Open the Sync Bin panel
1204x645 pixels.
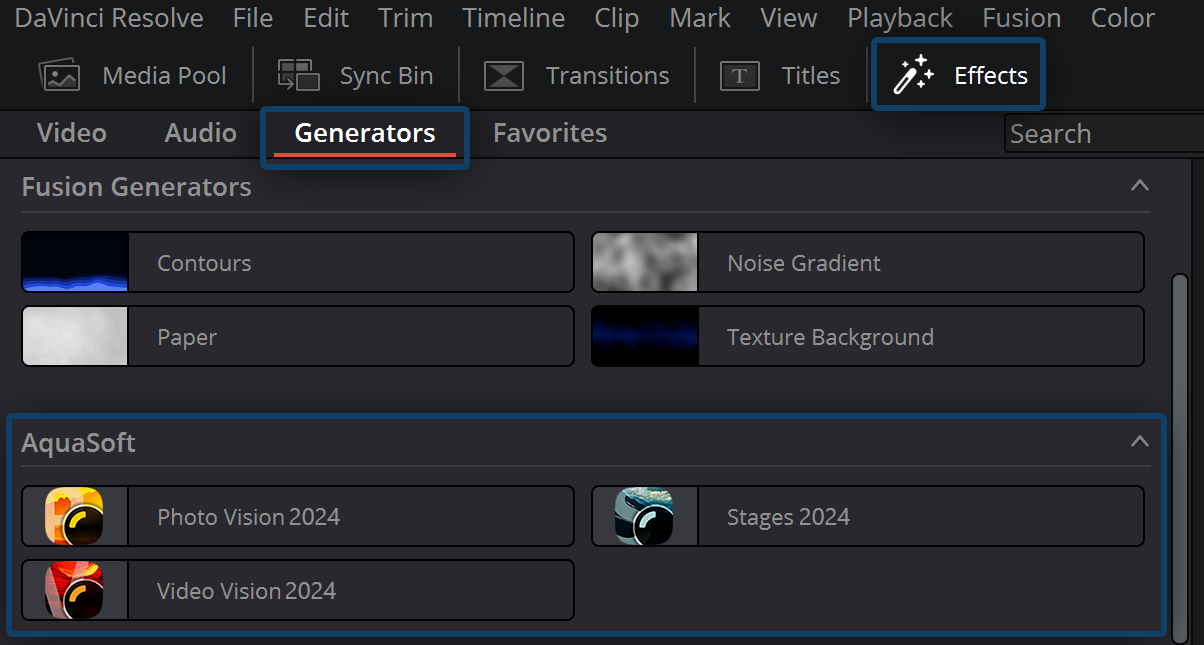357,74
